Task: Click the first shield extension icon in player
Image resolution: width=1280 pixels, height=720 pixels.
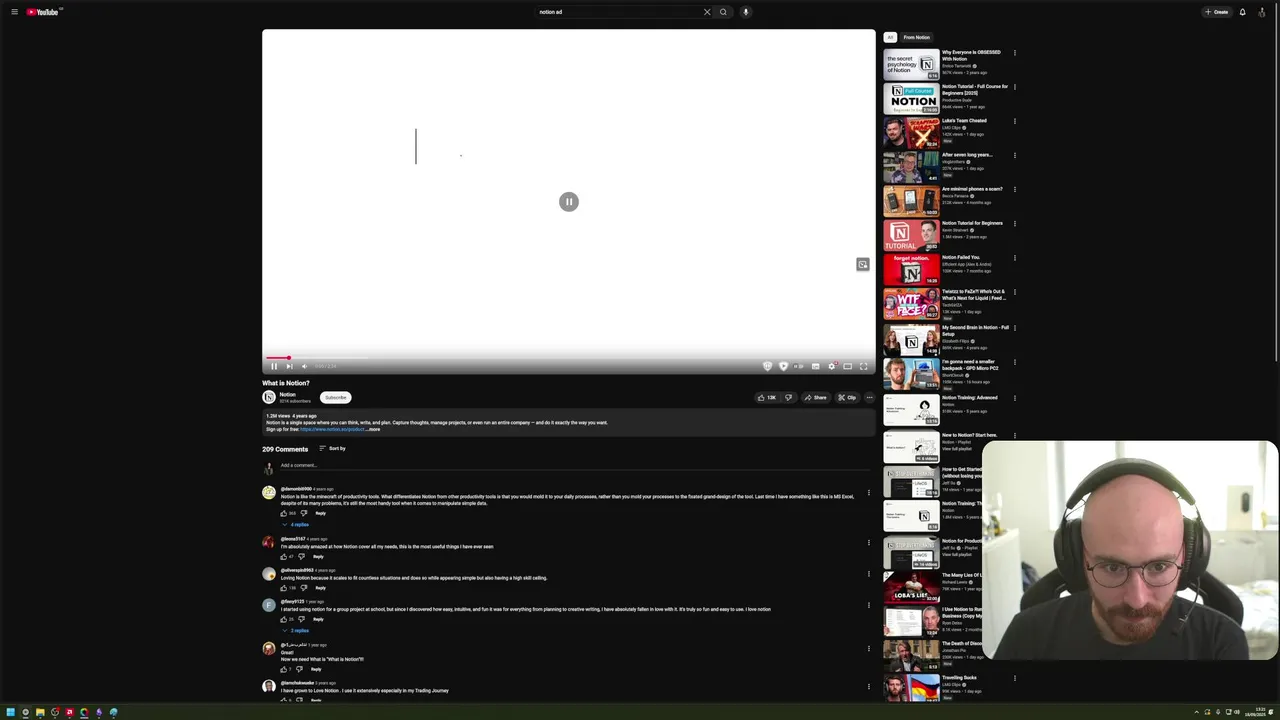Action: pyautogui.click(x=767, y=366)
